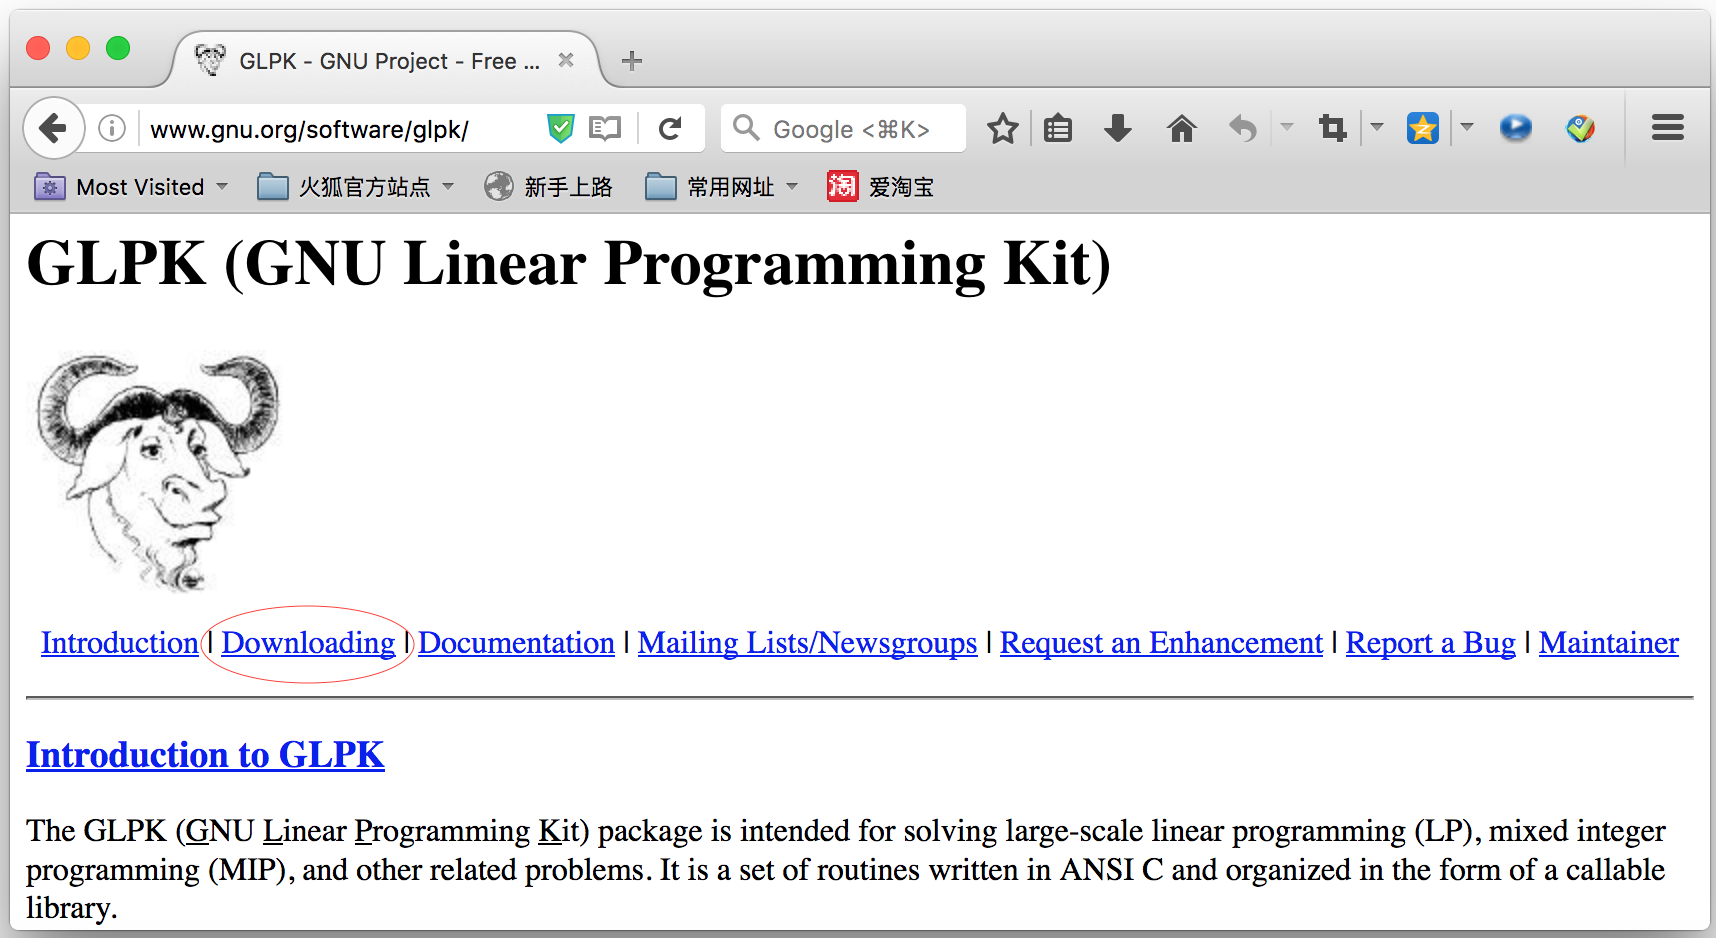Viewport: 1716px width, 938px height.
Task: Select the GLPK - GNU Project tab
Action: [385, 61]
